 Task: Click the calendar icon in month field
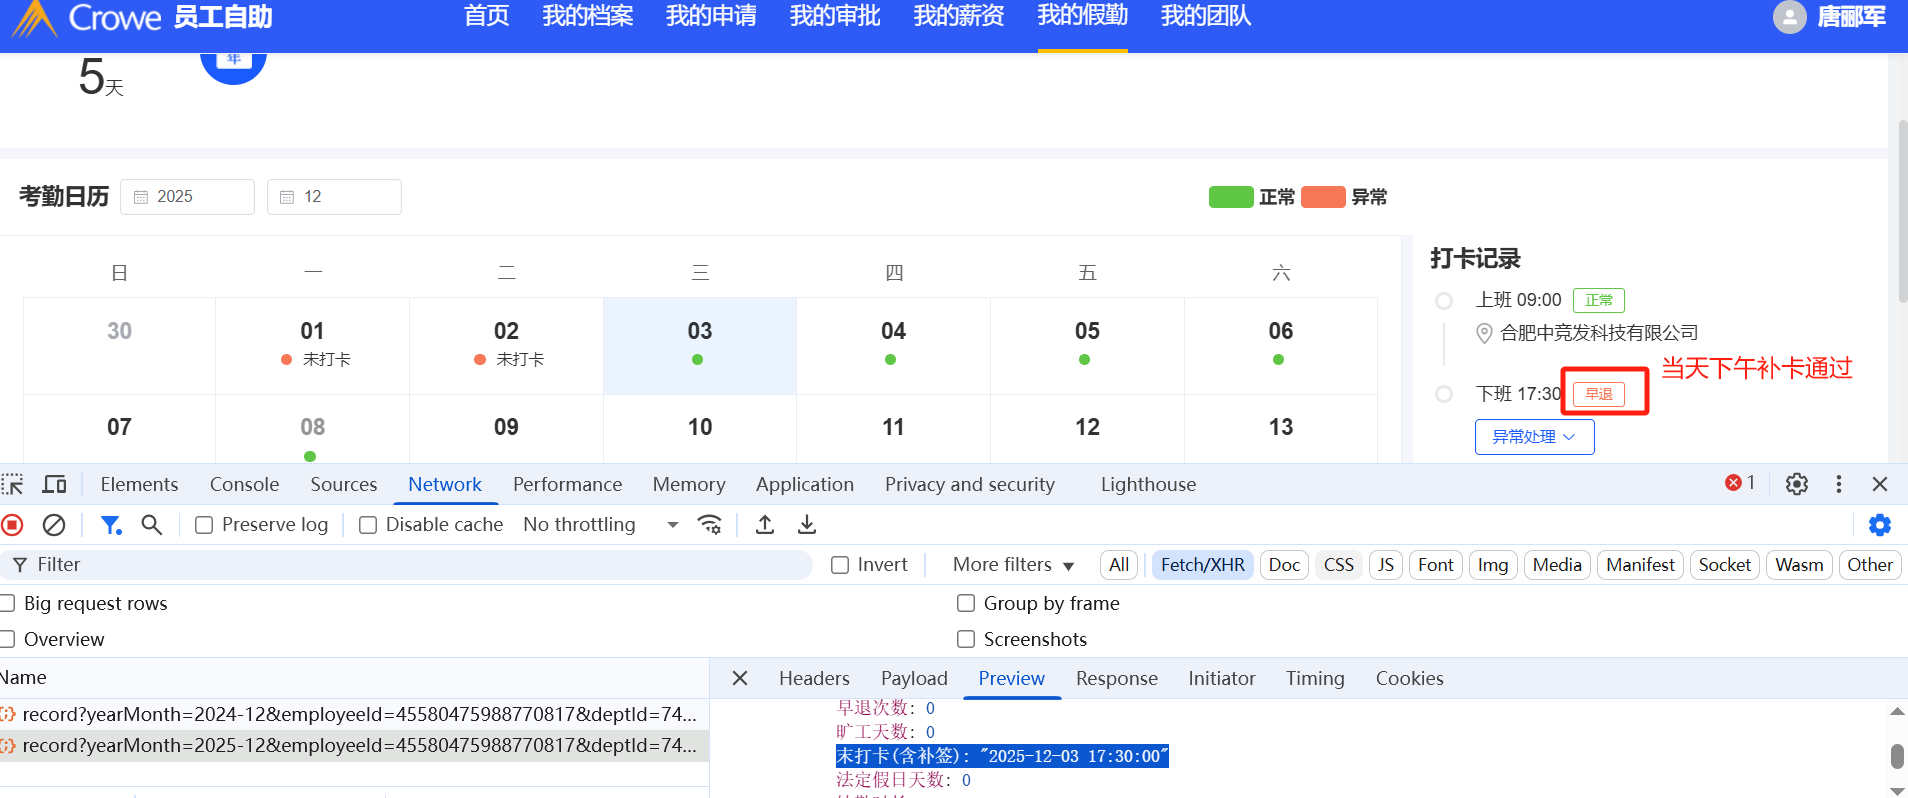287,197
